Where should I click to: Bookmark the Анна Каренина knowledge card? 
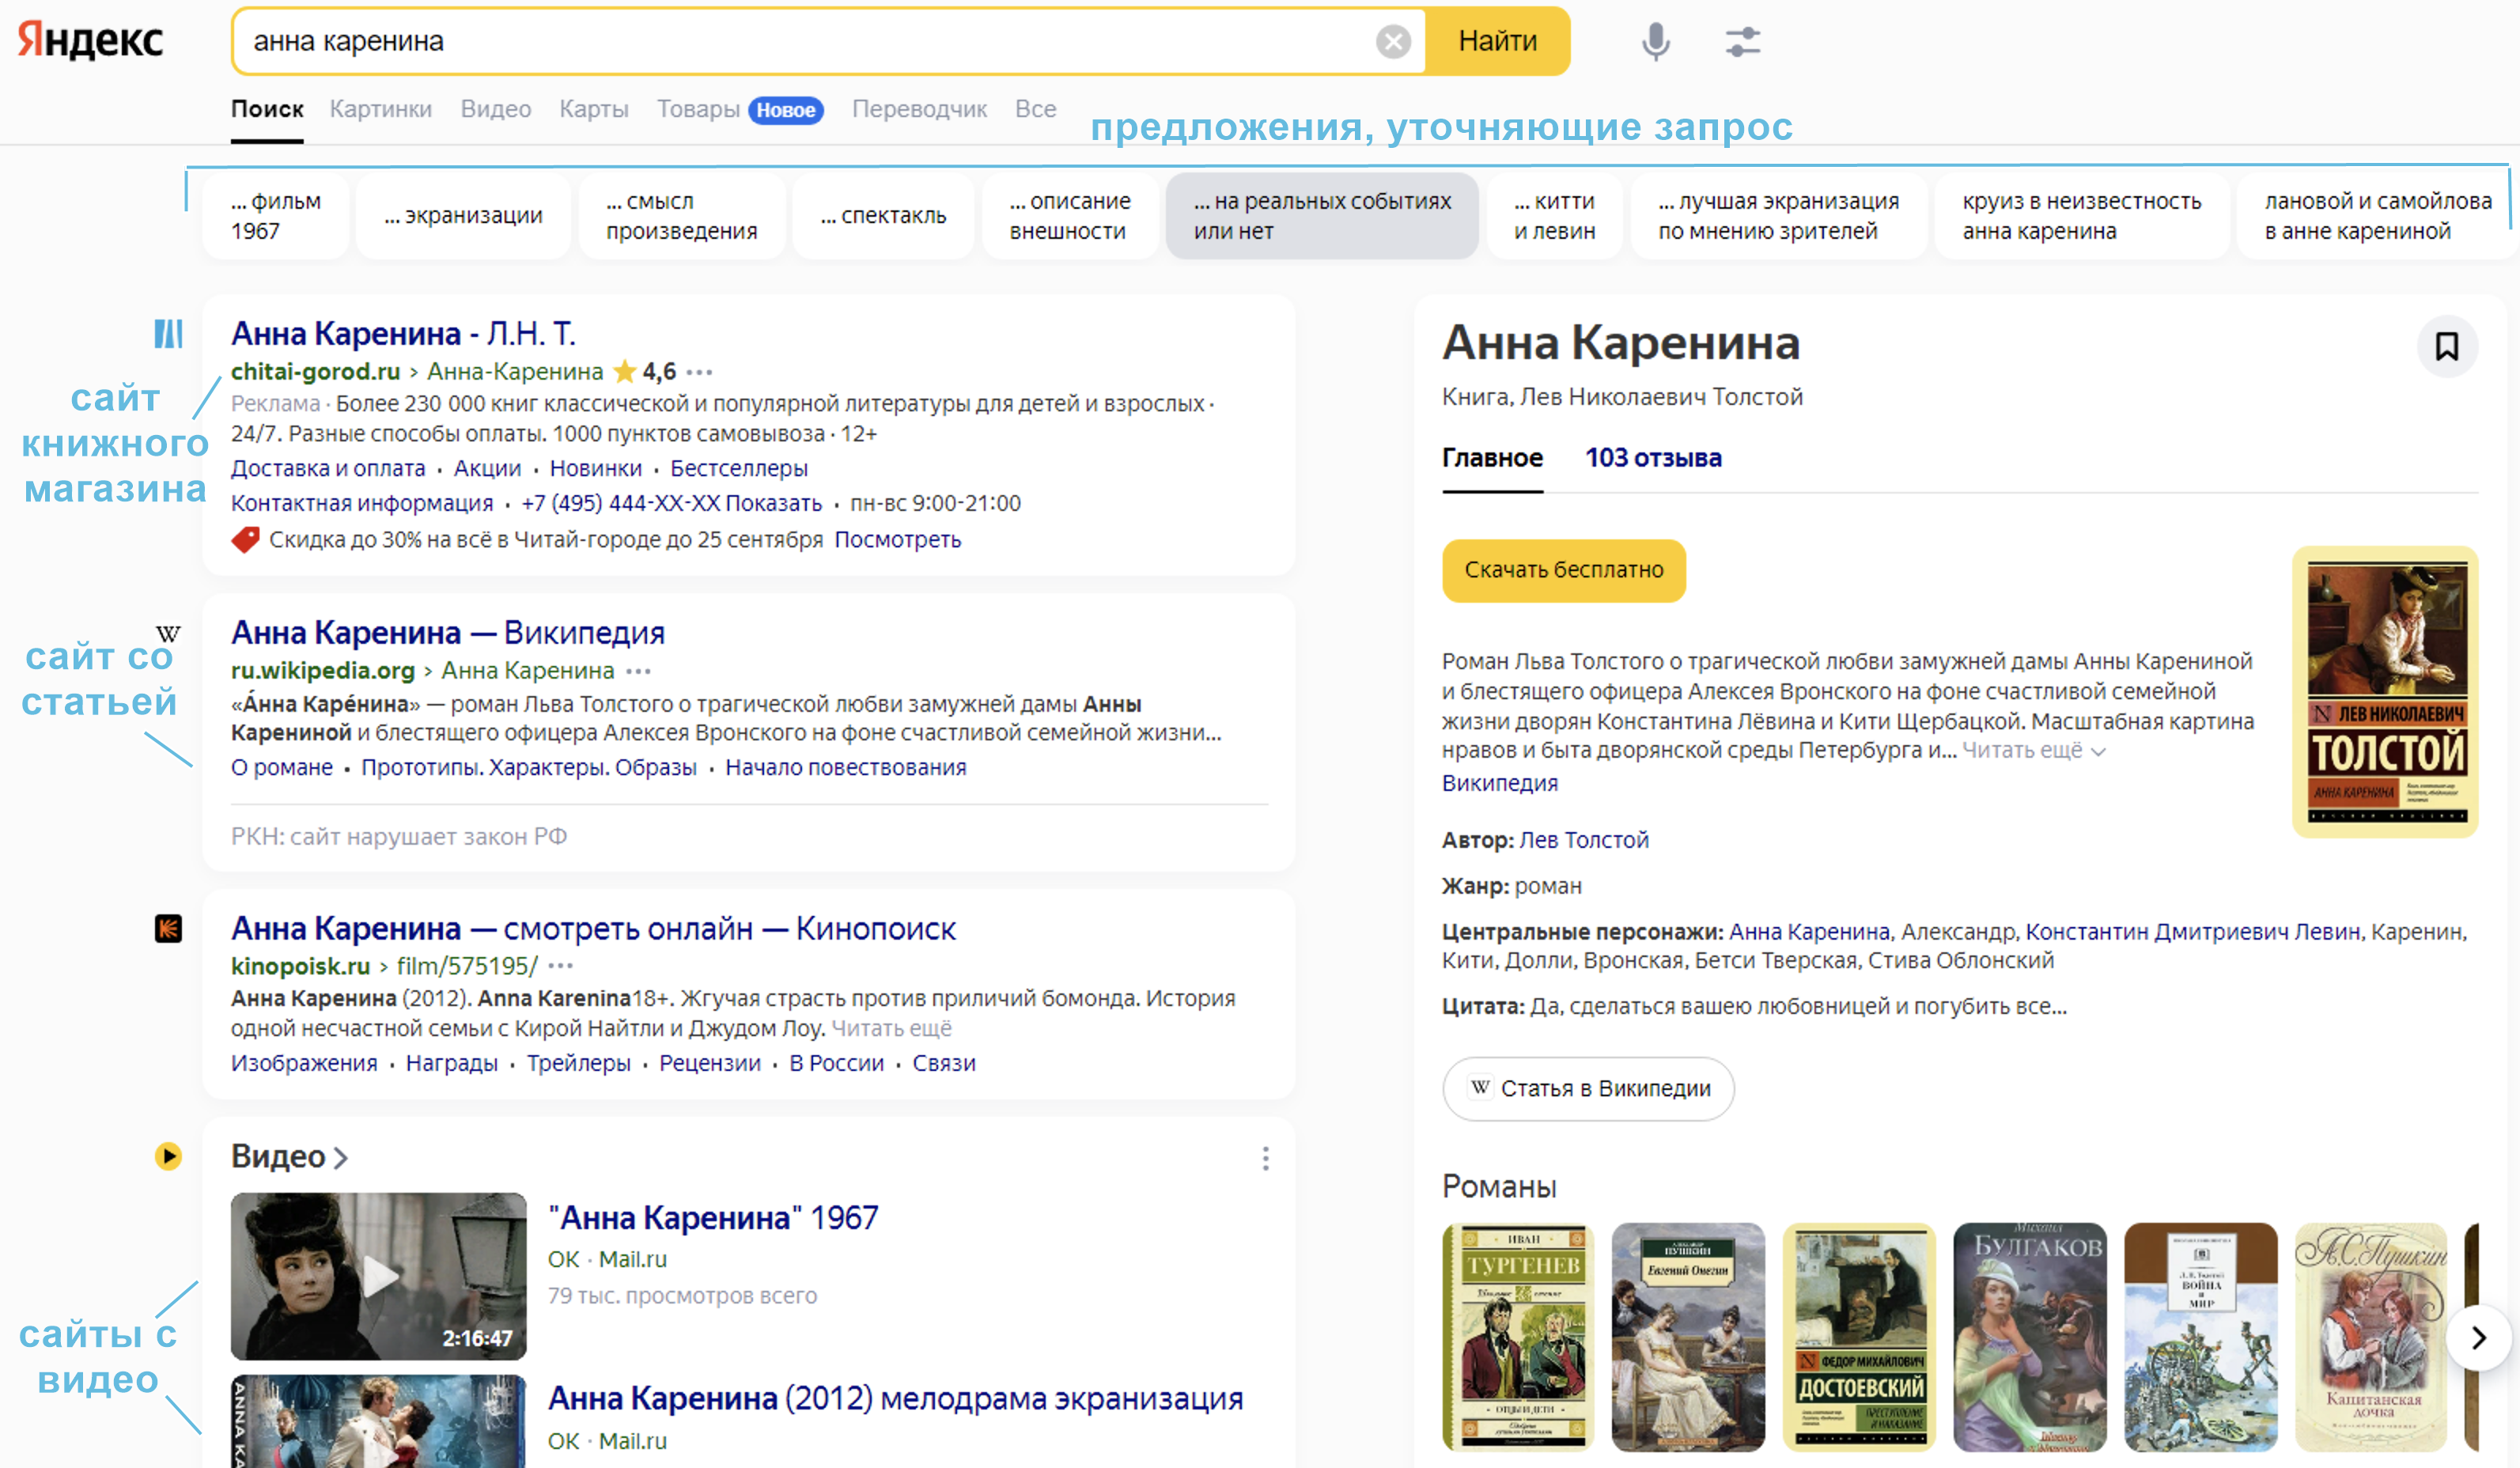(x=2447, y=347)
